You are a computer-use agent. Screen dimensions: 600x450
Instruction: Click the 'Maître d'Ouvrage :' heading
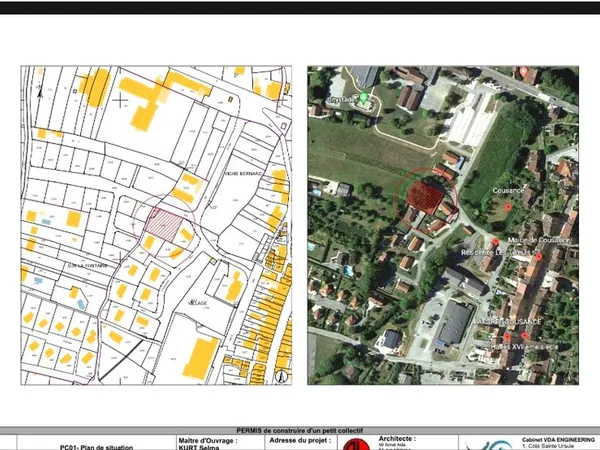[x=207, y=440]
